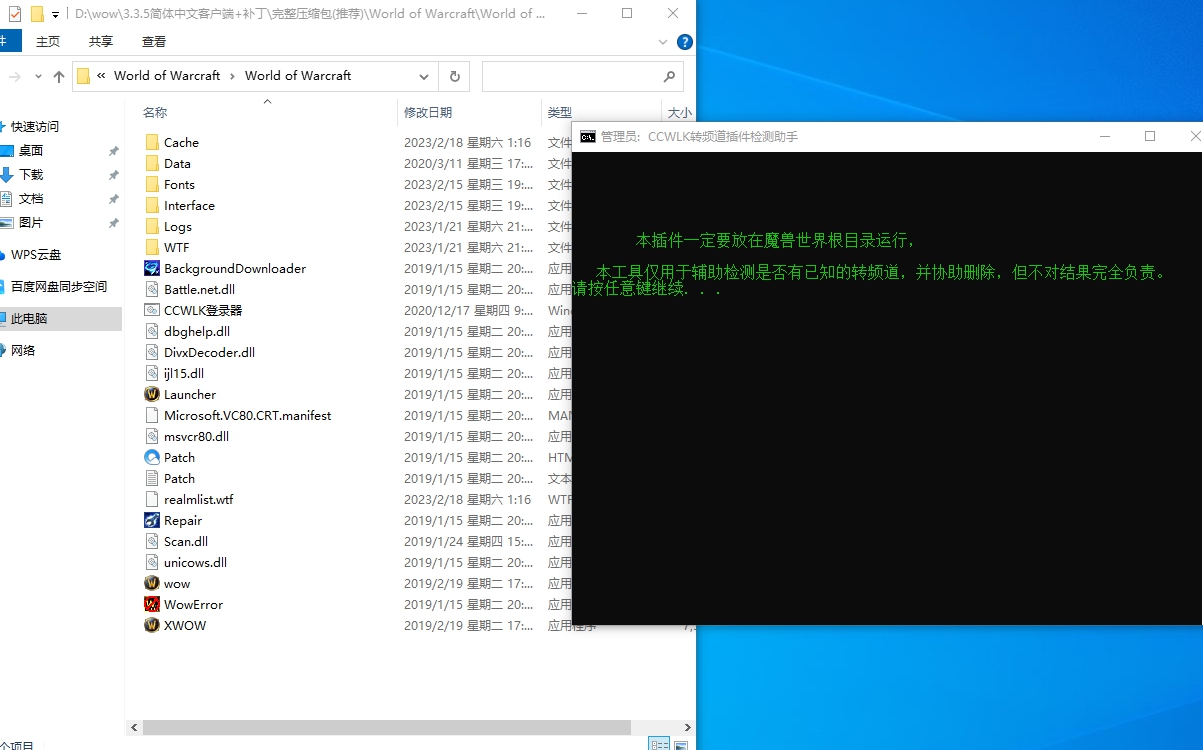Expand the address bar history dropdown
The image size is (1203, 750).
click(x=424, y=76)
